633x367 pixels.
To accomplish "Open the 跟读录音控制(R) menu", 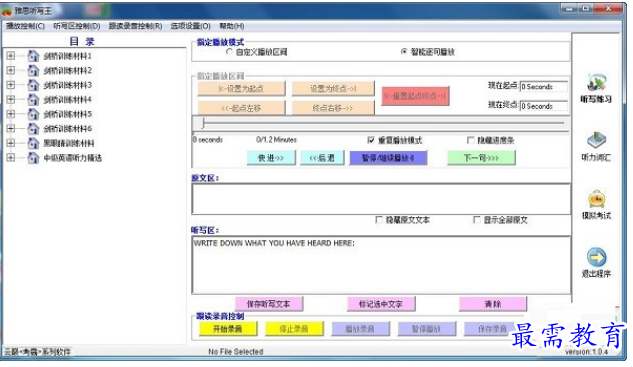I will (x=135, y=26).
